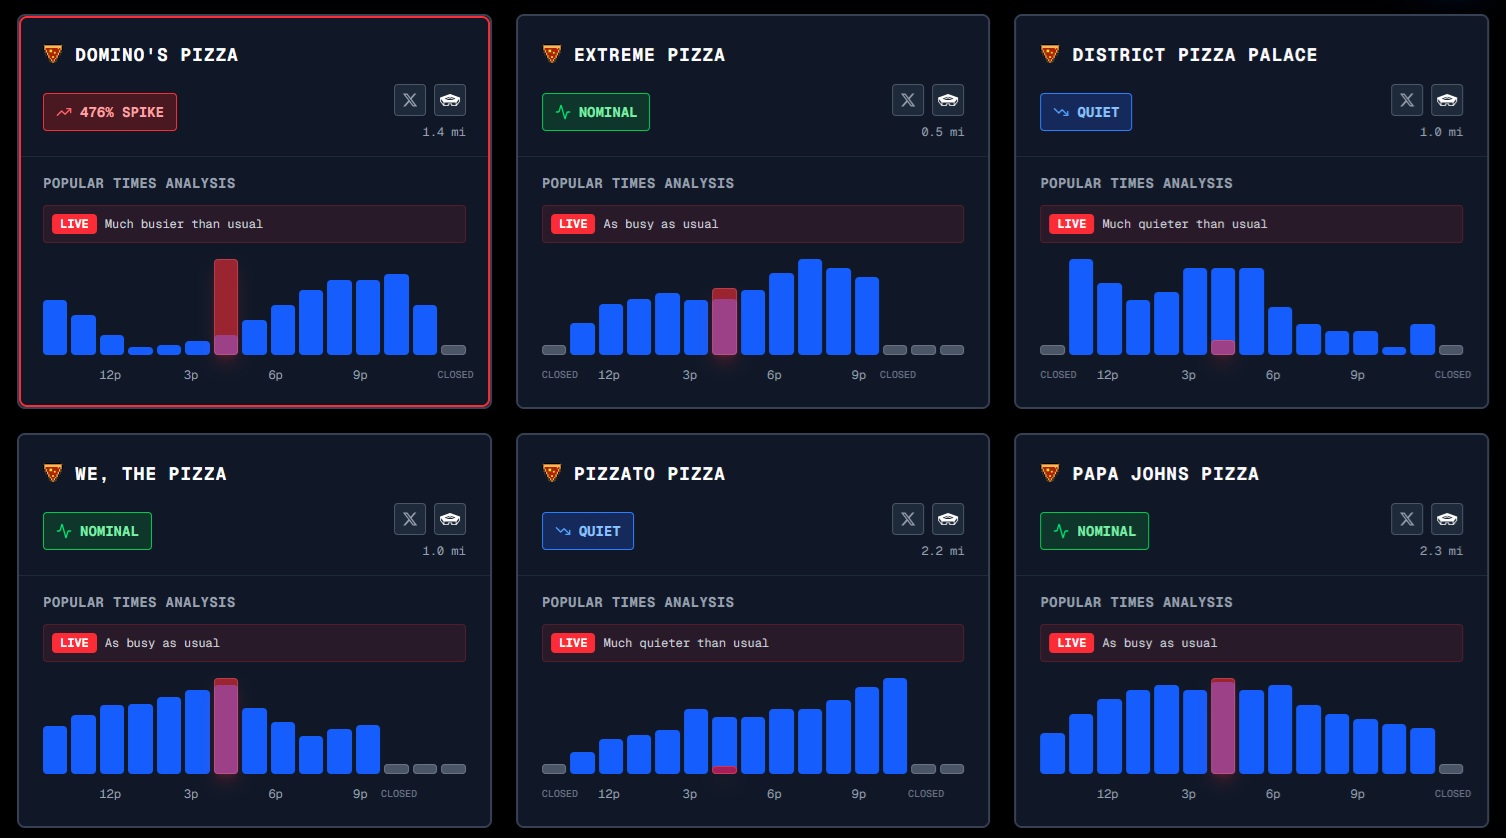Select the red live spike bar in Domino's chart
This screenshot has height=838, width=1506.
tap(226, 307)
